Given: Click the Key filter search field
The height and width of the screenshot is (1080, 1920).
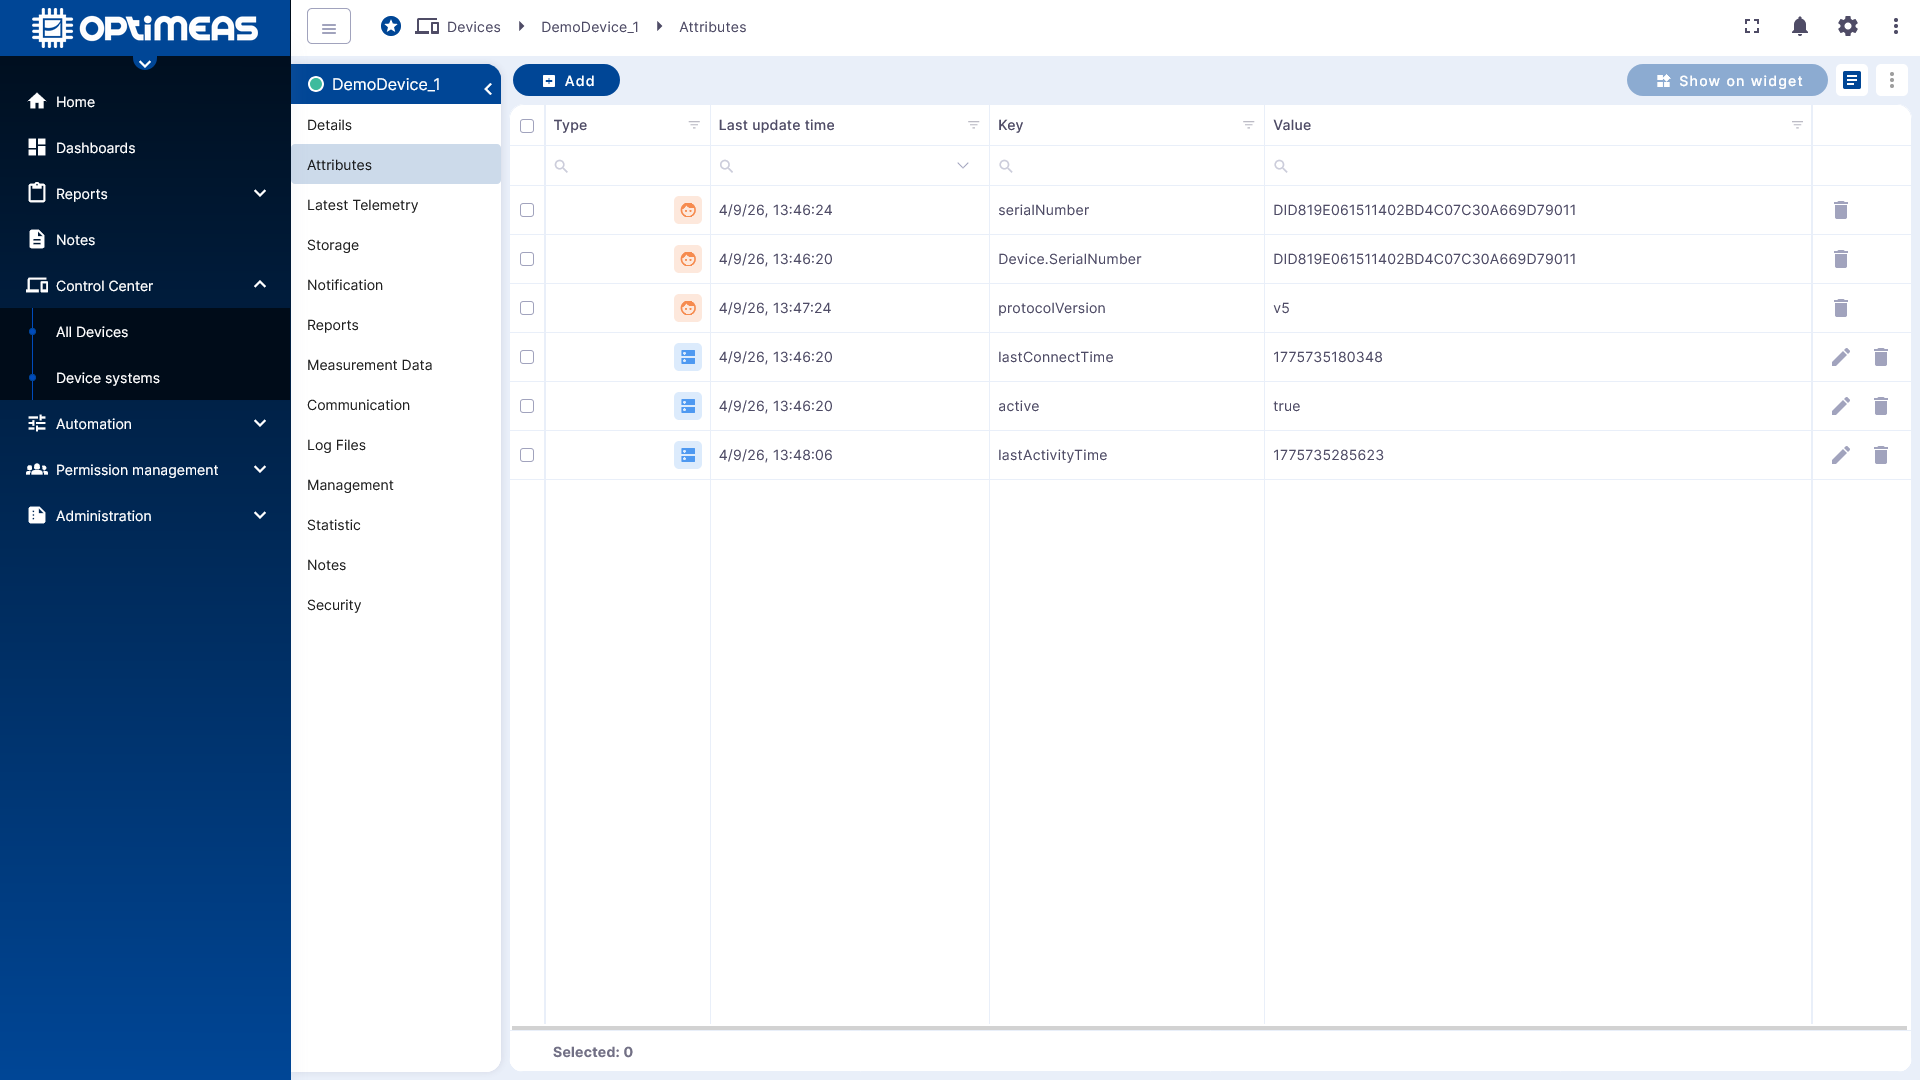Looking at the screenshot, I should 1127,166.
